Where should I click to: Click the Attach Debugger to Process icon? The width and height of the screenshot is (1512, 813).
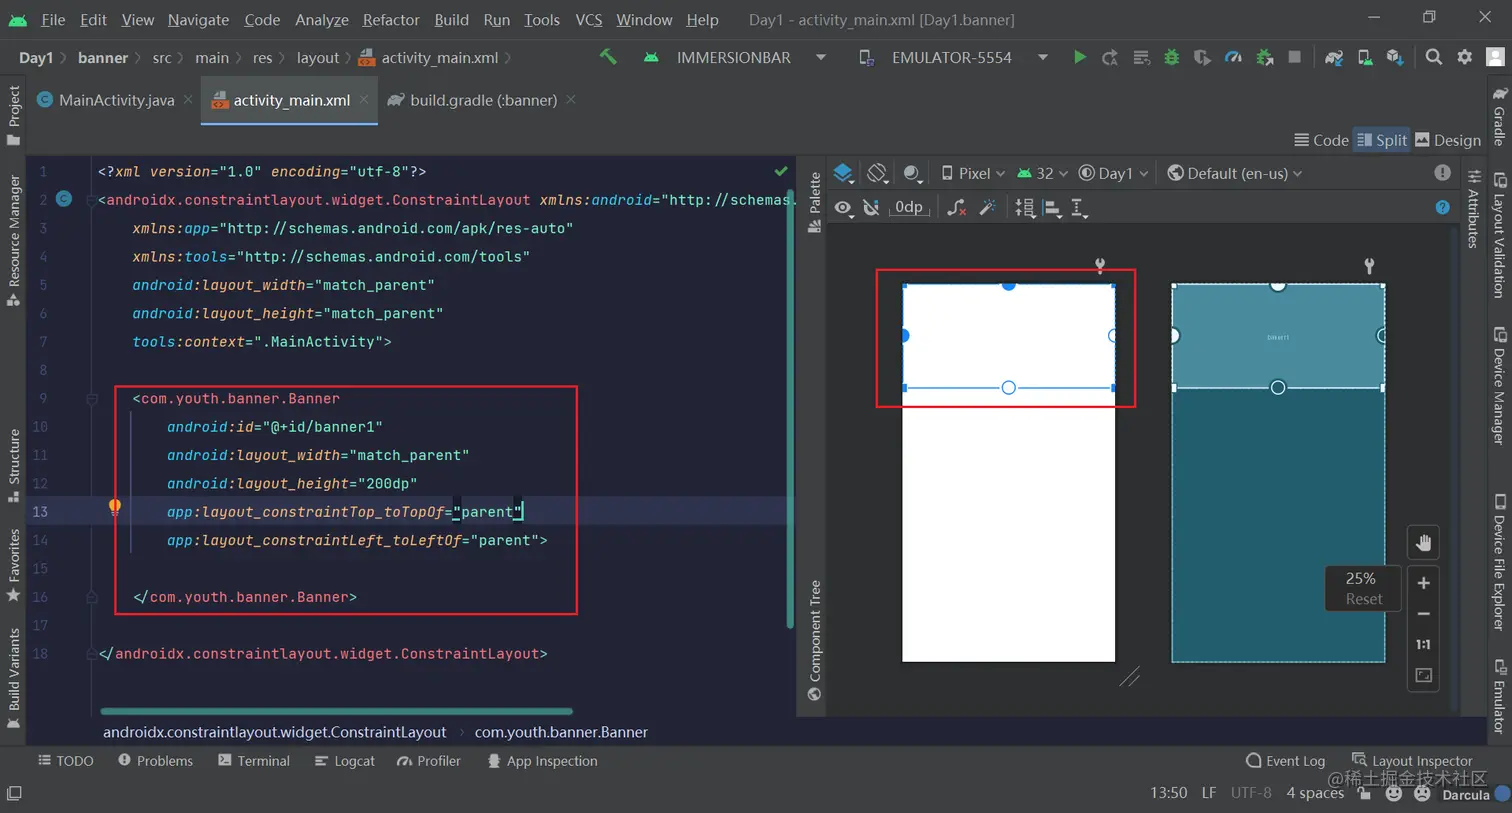point(1264,58)
